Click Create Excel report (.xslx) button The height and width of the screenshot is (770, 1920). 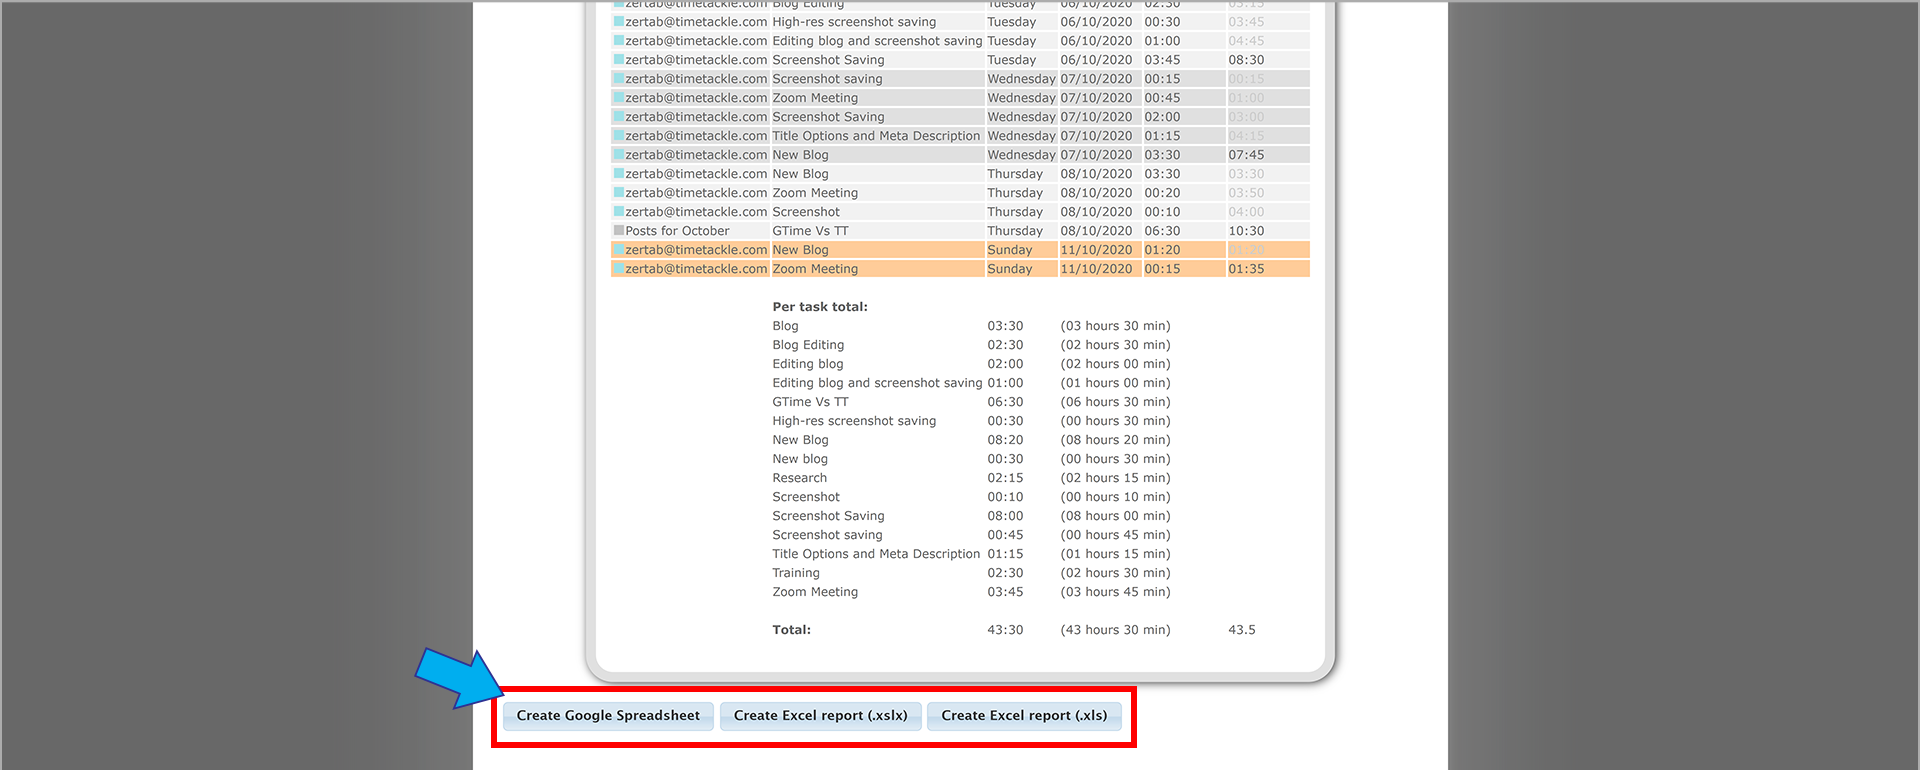click(820, 716)
